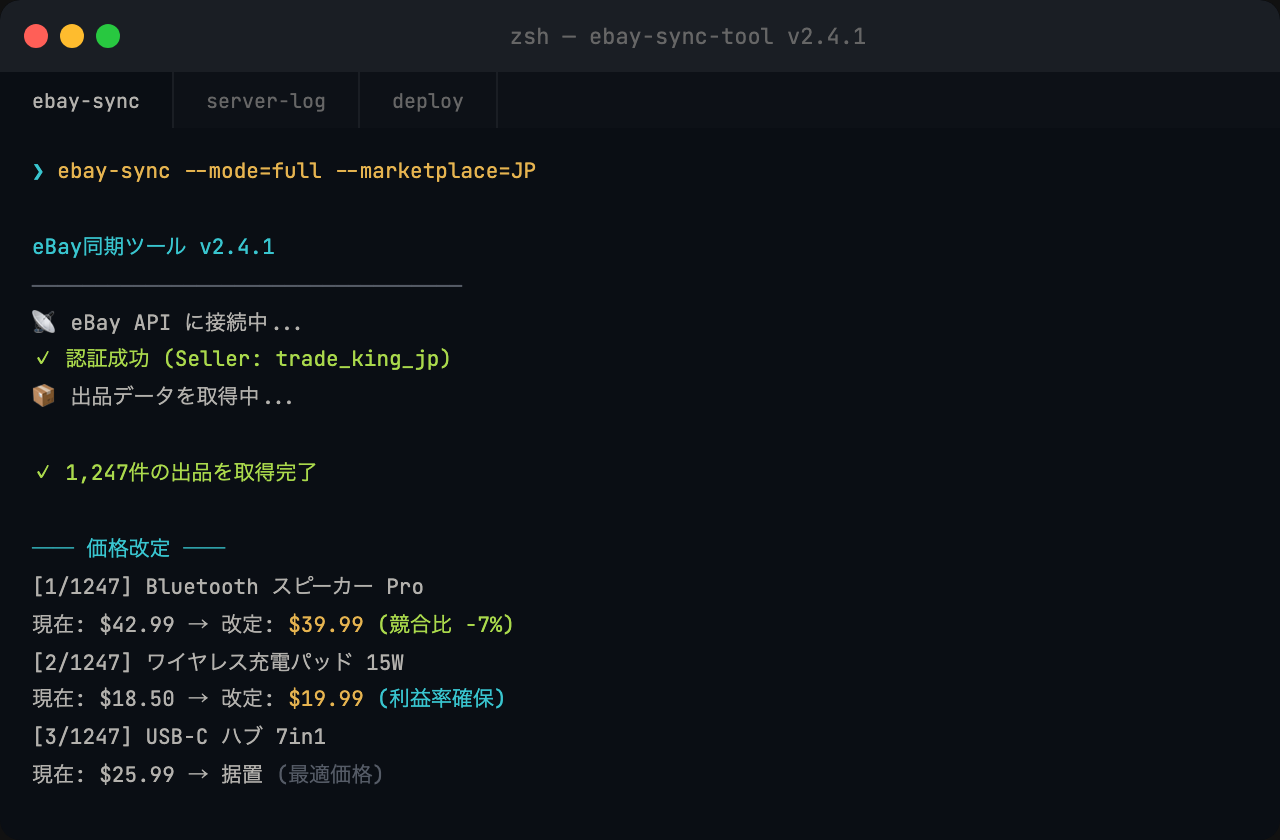The height and width of the screenshot is (840, 1280).
Task: Open the deploy tab
Action: [x=427, y=101]
